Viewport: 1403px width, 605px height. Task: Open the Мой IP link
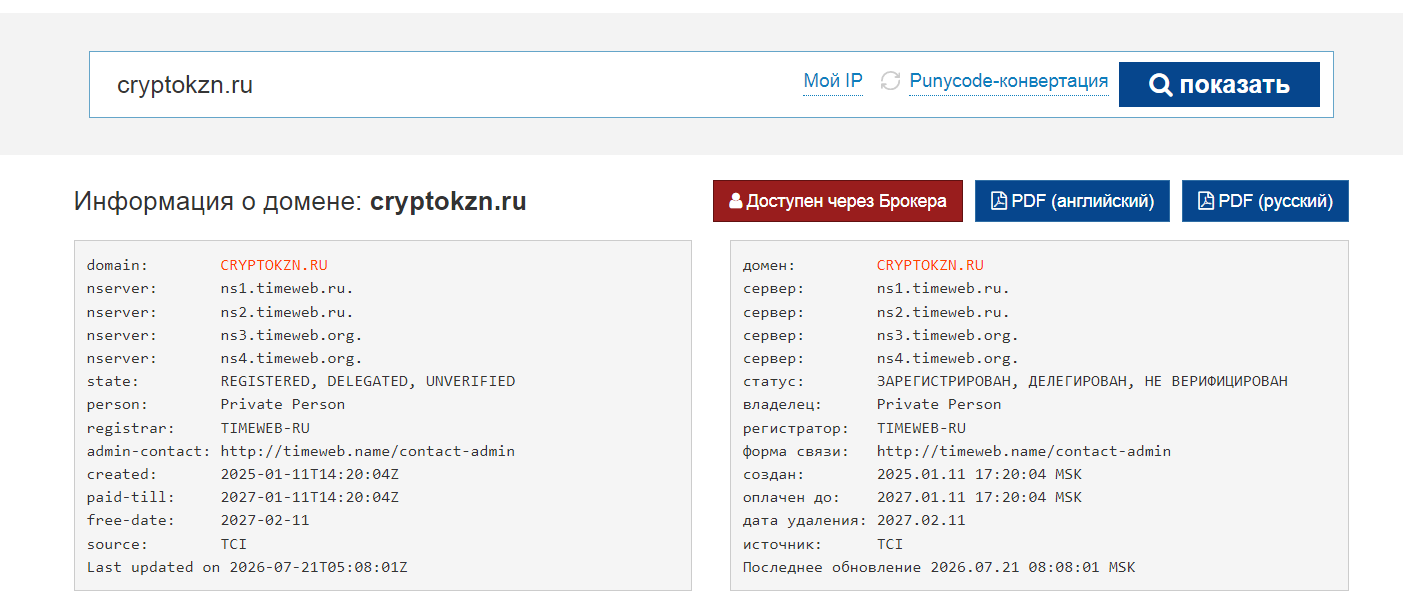[833, 81]
